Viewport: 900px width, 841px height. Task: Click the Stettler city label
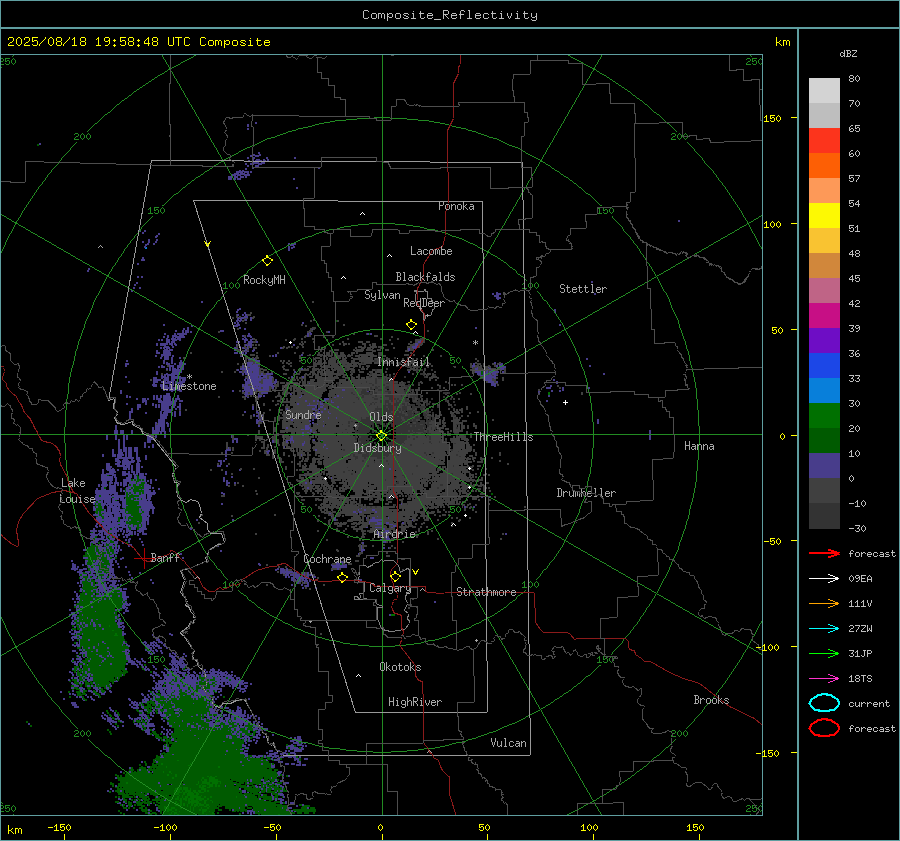[x=583, y=289]
